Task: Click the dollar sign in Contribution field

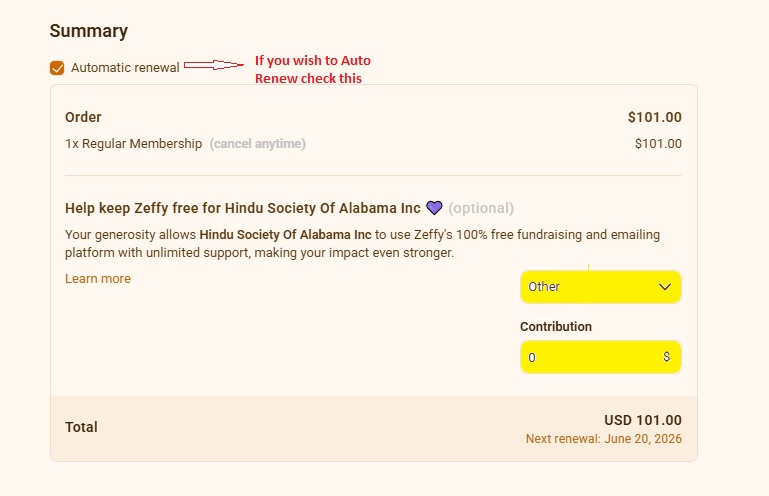Action: pyautogui.click(x=666, y=357)
